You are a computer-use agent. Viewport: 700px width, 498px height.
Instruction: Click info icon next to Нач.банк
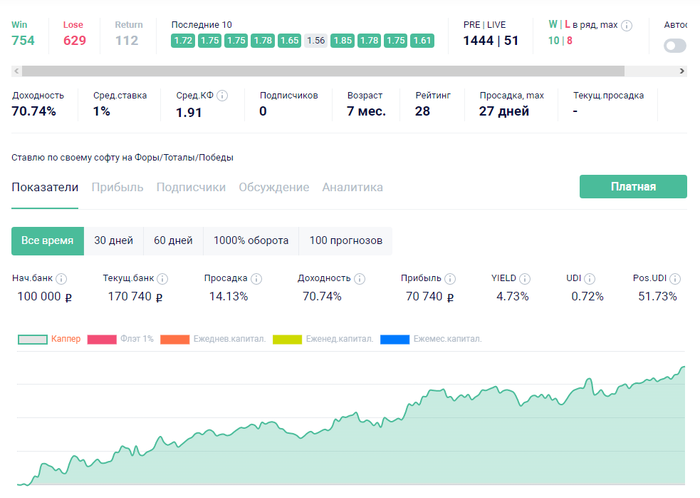pos(62,278)
